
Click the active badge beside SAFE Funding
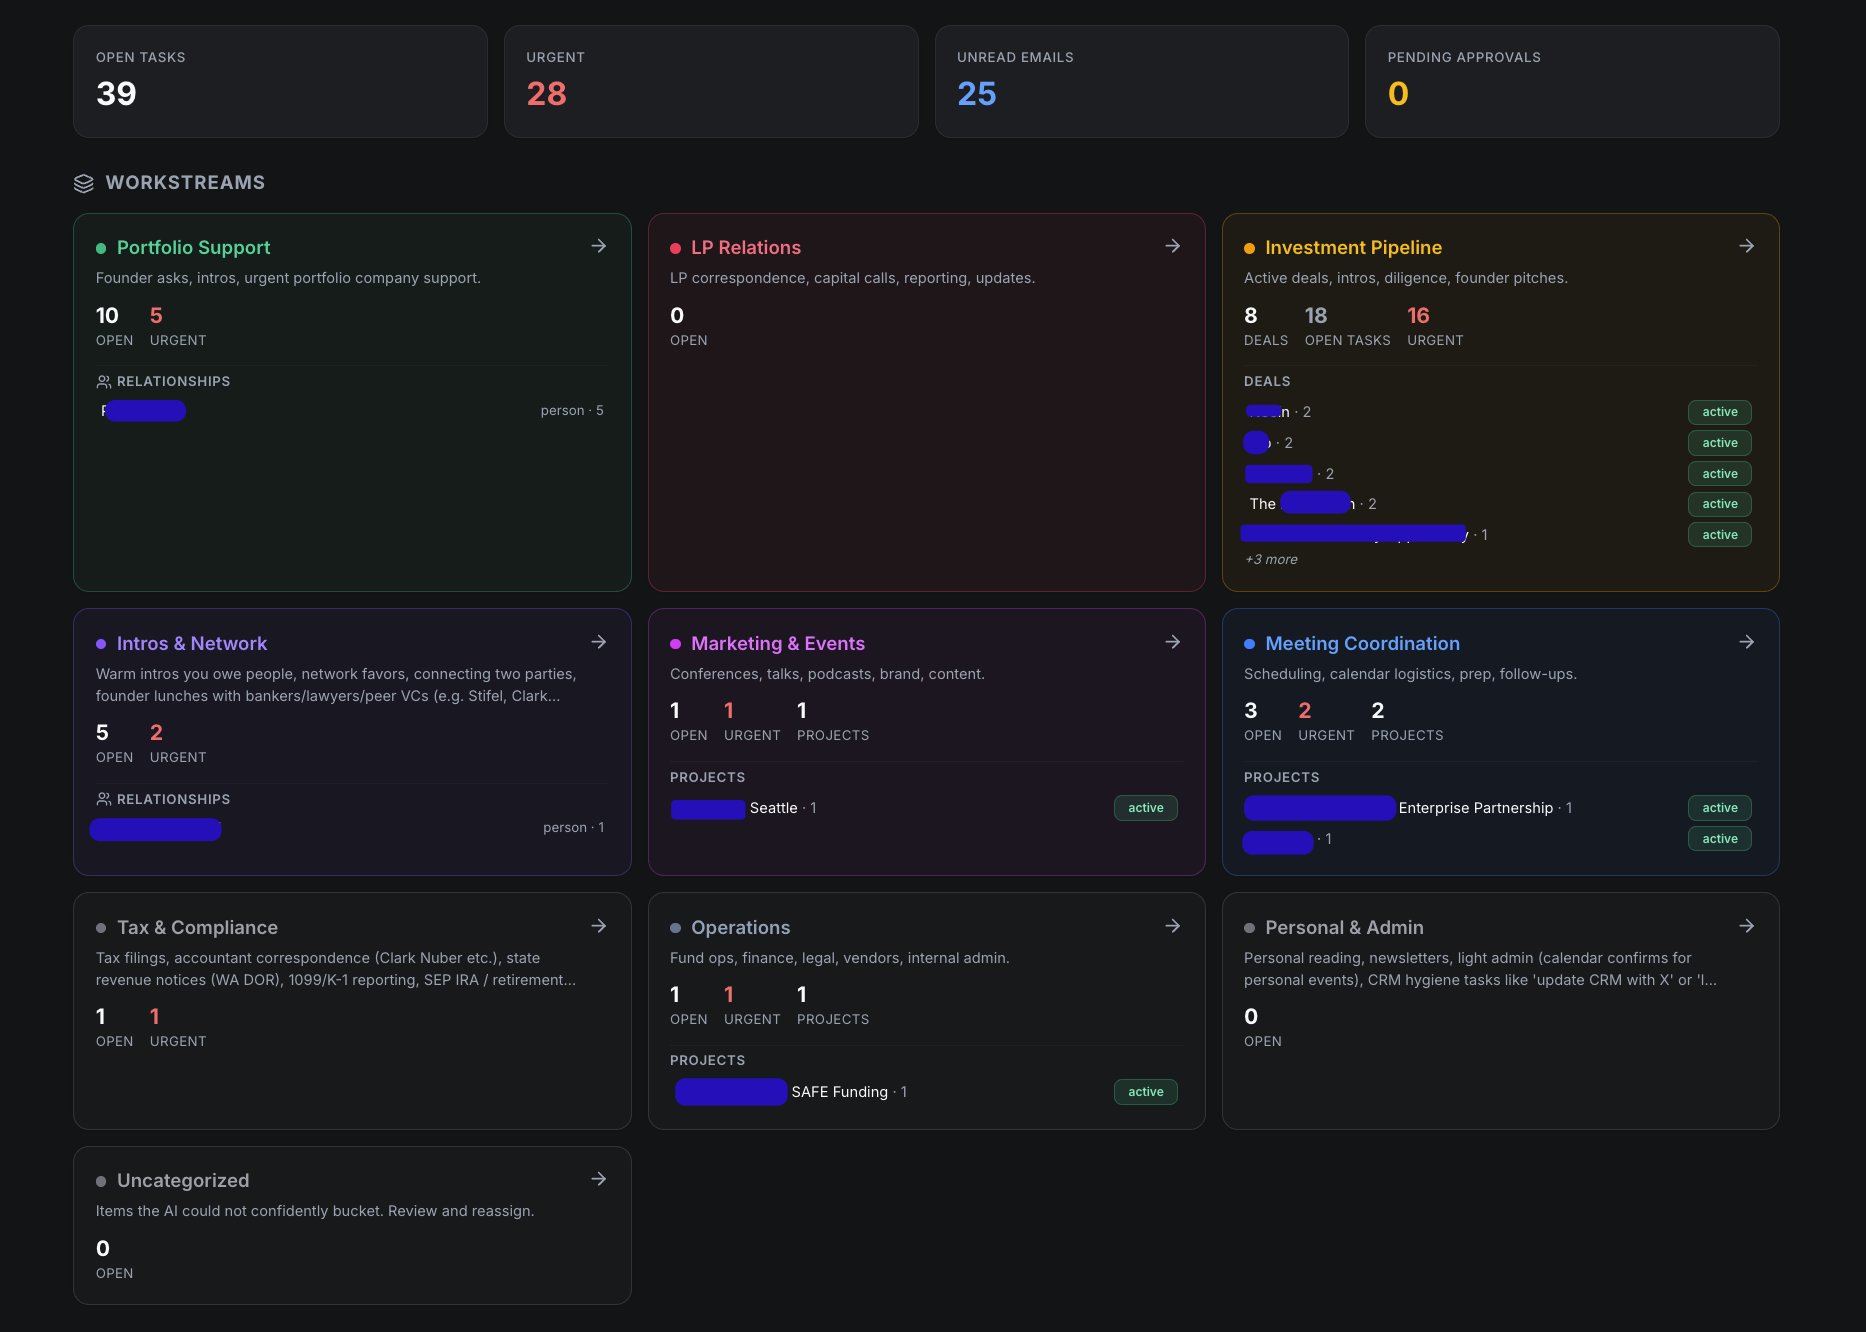(1145, 1092)
